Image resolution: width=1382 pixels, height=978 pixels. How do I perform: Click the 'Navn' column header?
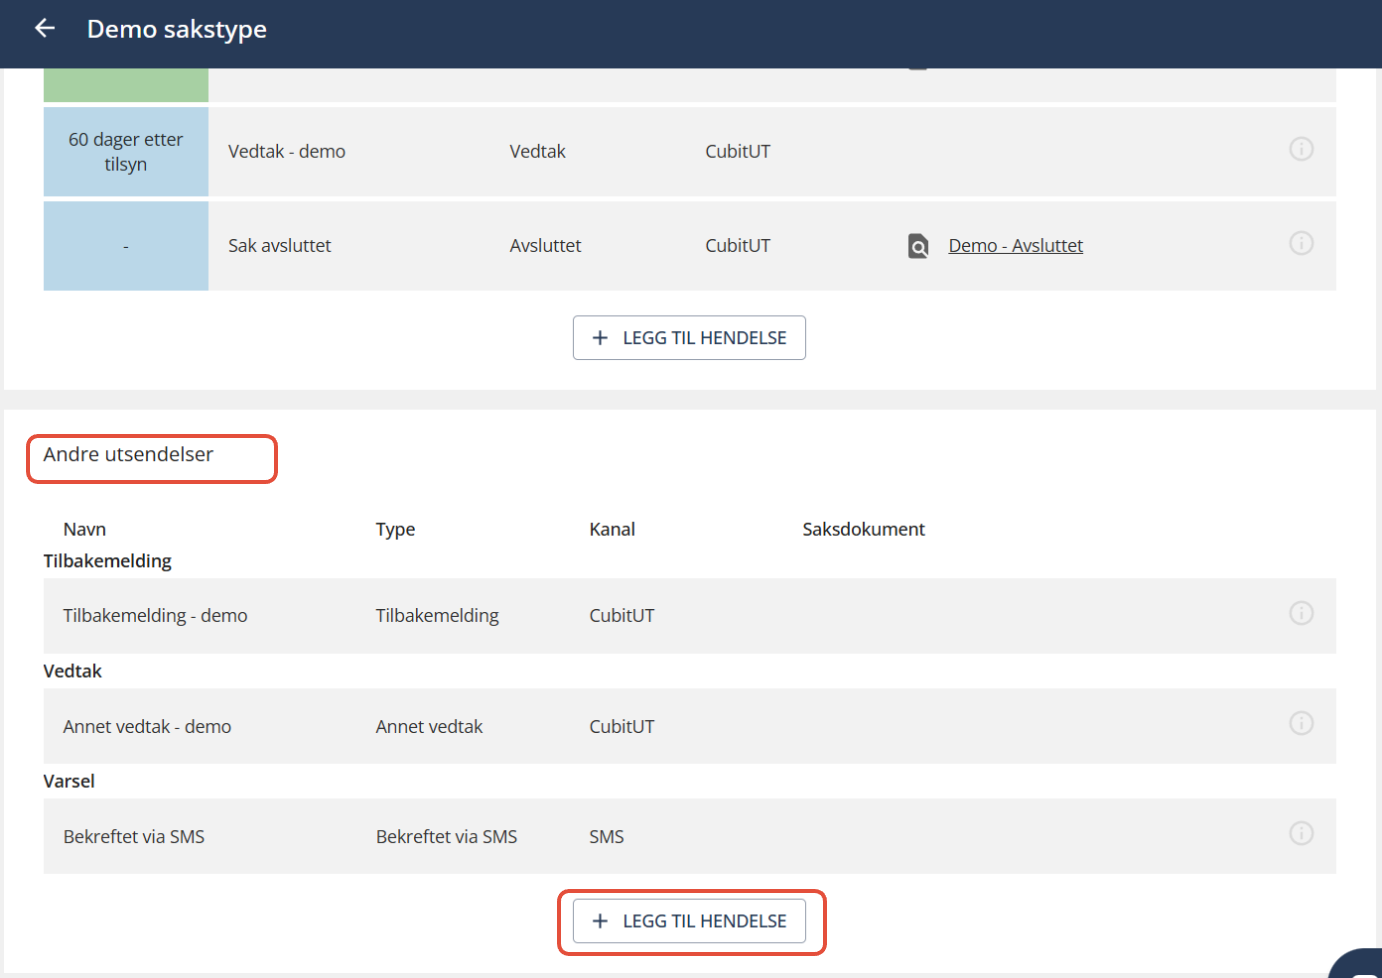tap(85, 529)
